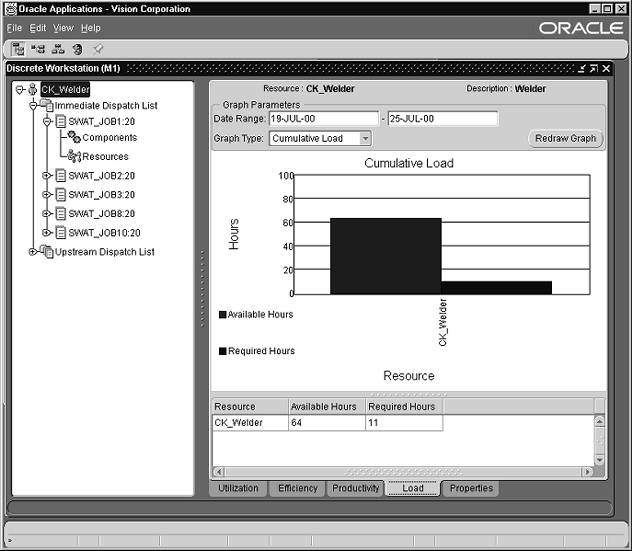This screenshot has height=551, width=632.
Task: Click the Oracle Applications title bar icon
Action: [11, 9]
